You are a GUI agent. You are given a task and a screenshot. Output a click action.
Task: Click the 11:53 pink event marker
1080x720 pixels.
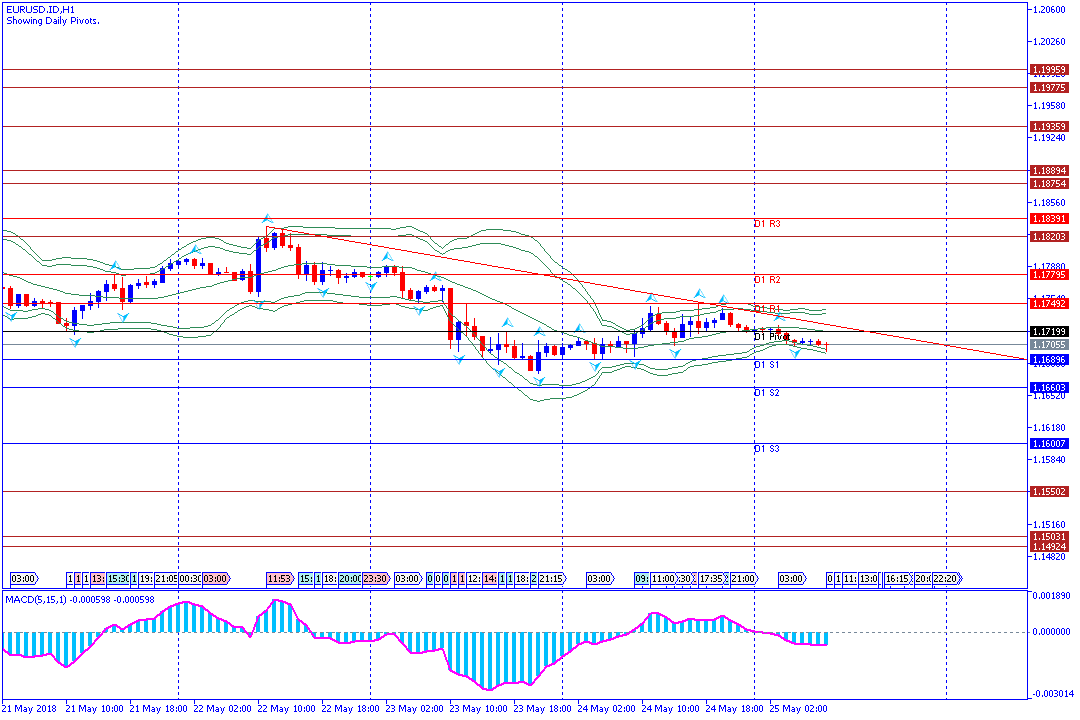279,579
